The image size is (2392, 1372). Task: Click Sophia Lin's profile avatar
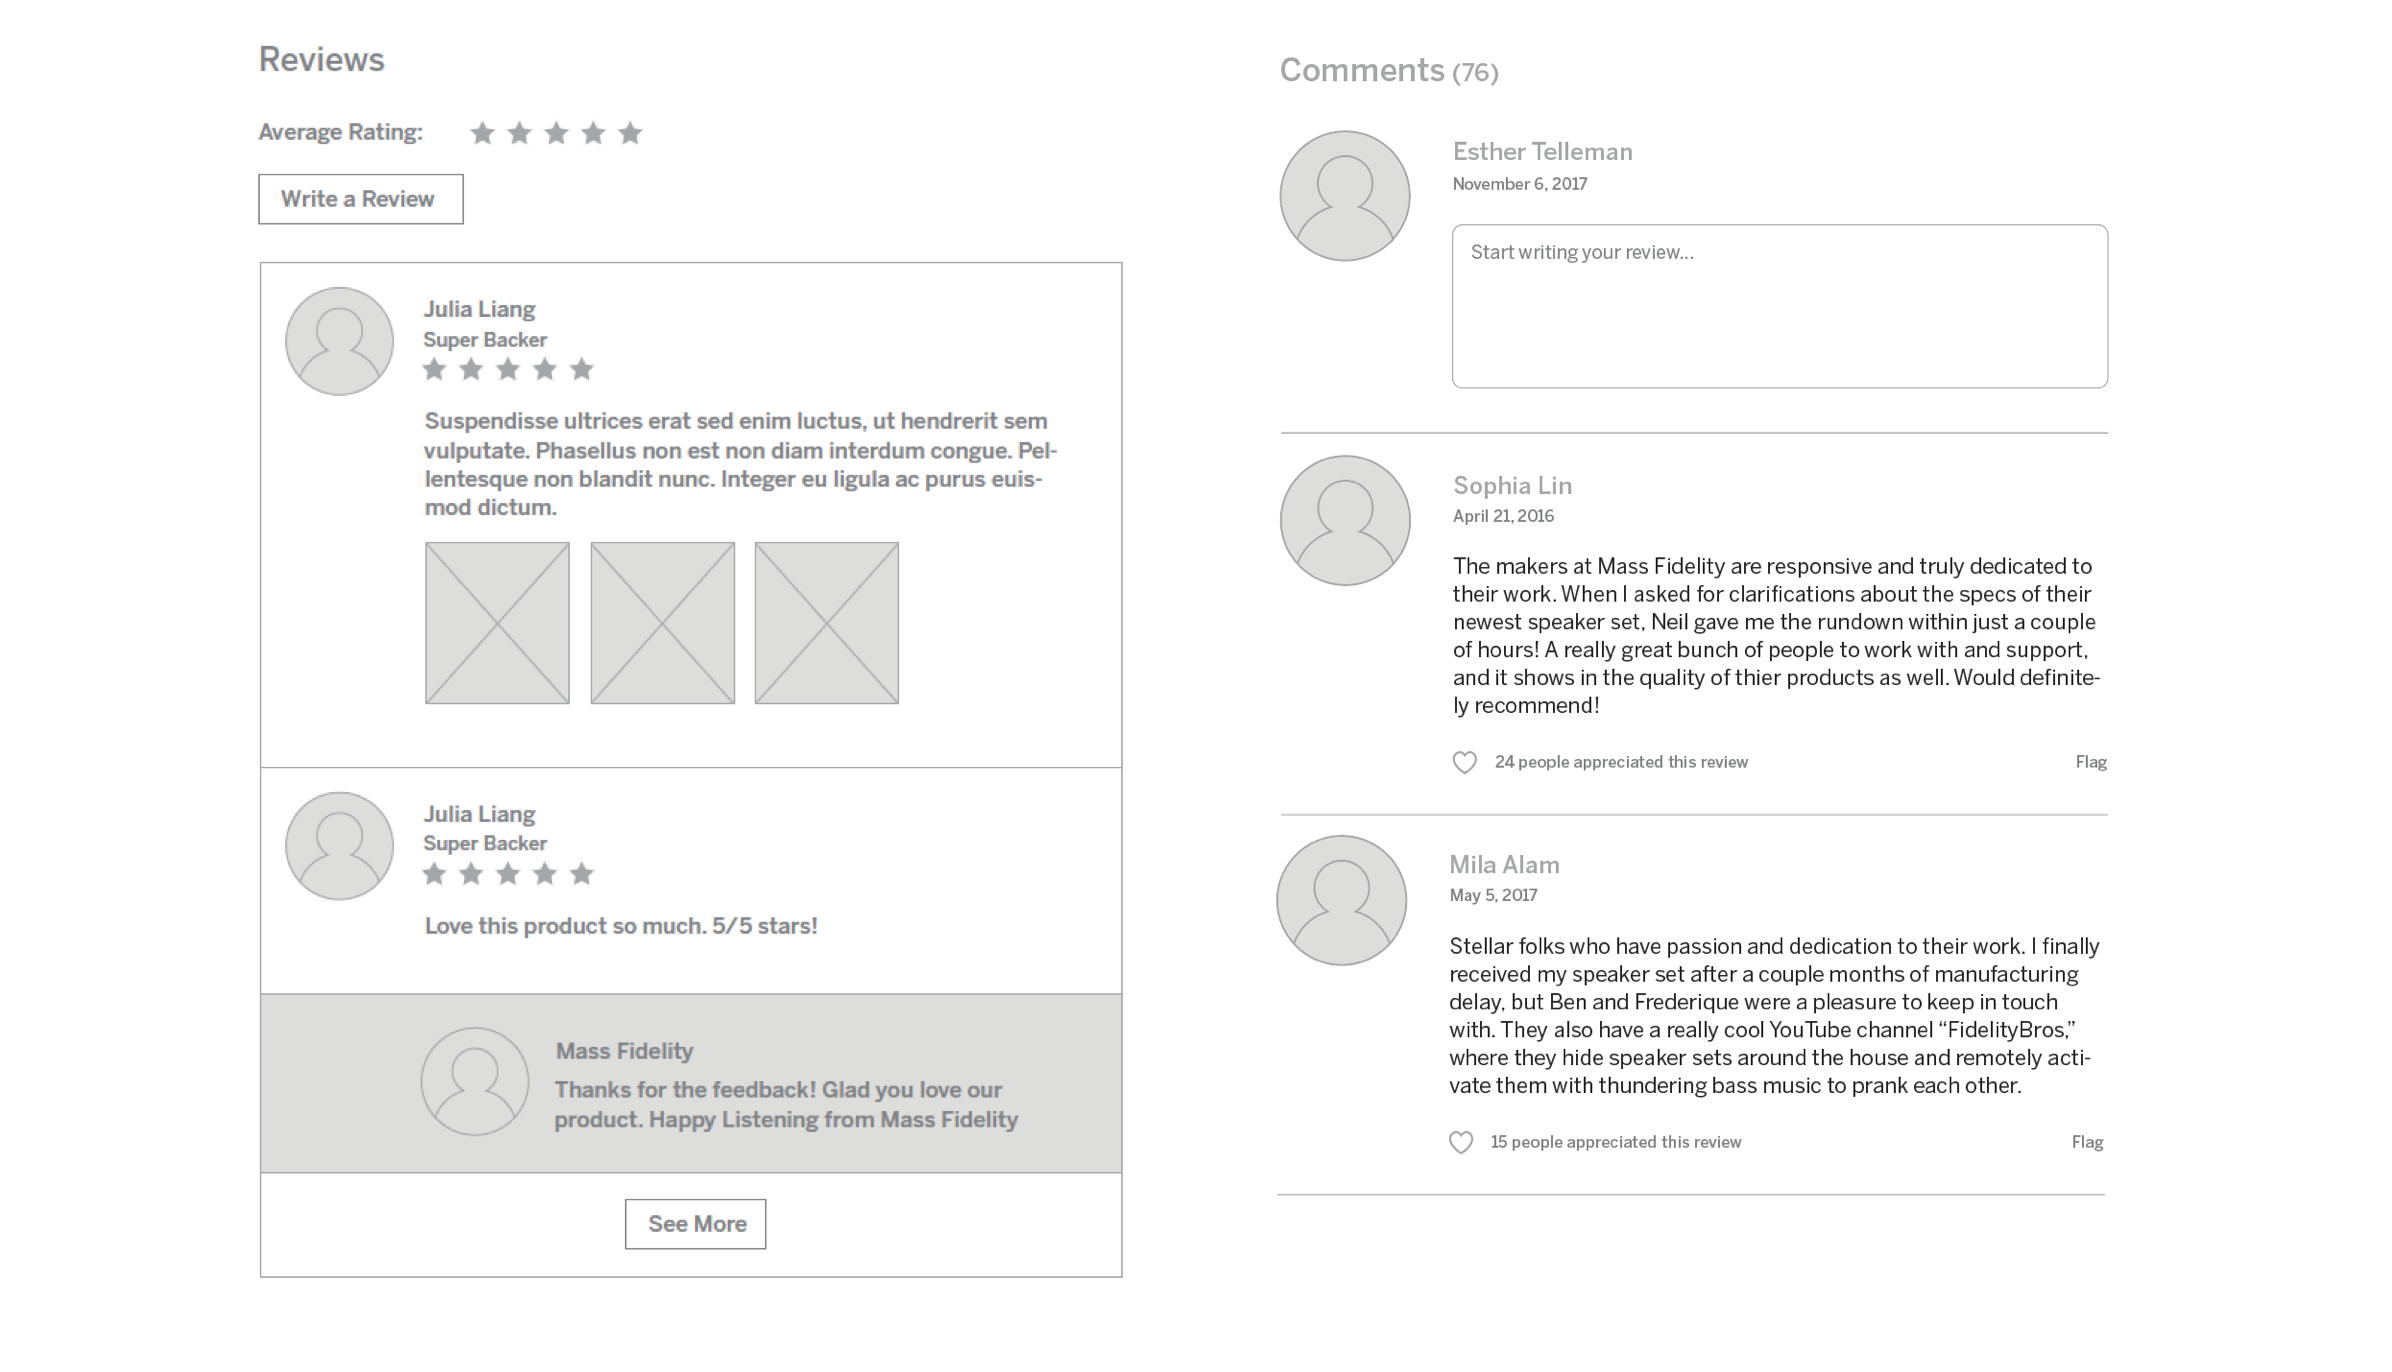[x=1345, y=521]
